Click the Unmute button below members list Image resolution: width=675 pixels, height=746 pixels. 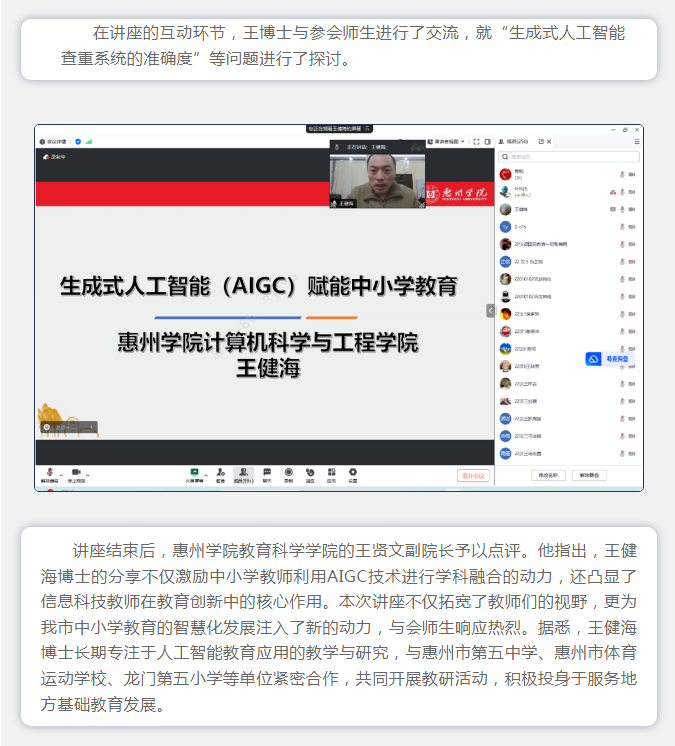point(591,475)
